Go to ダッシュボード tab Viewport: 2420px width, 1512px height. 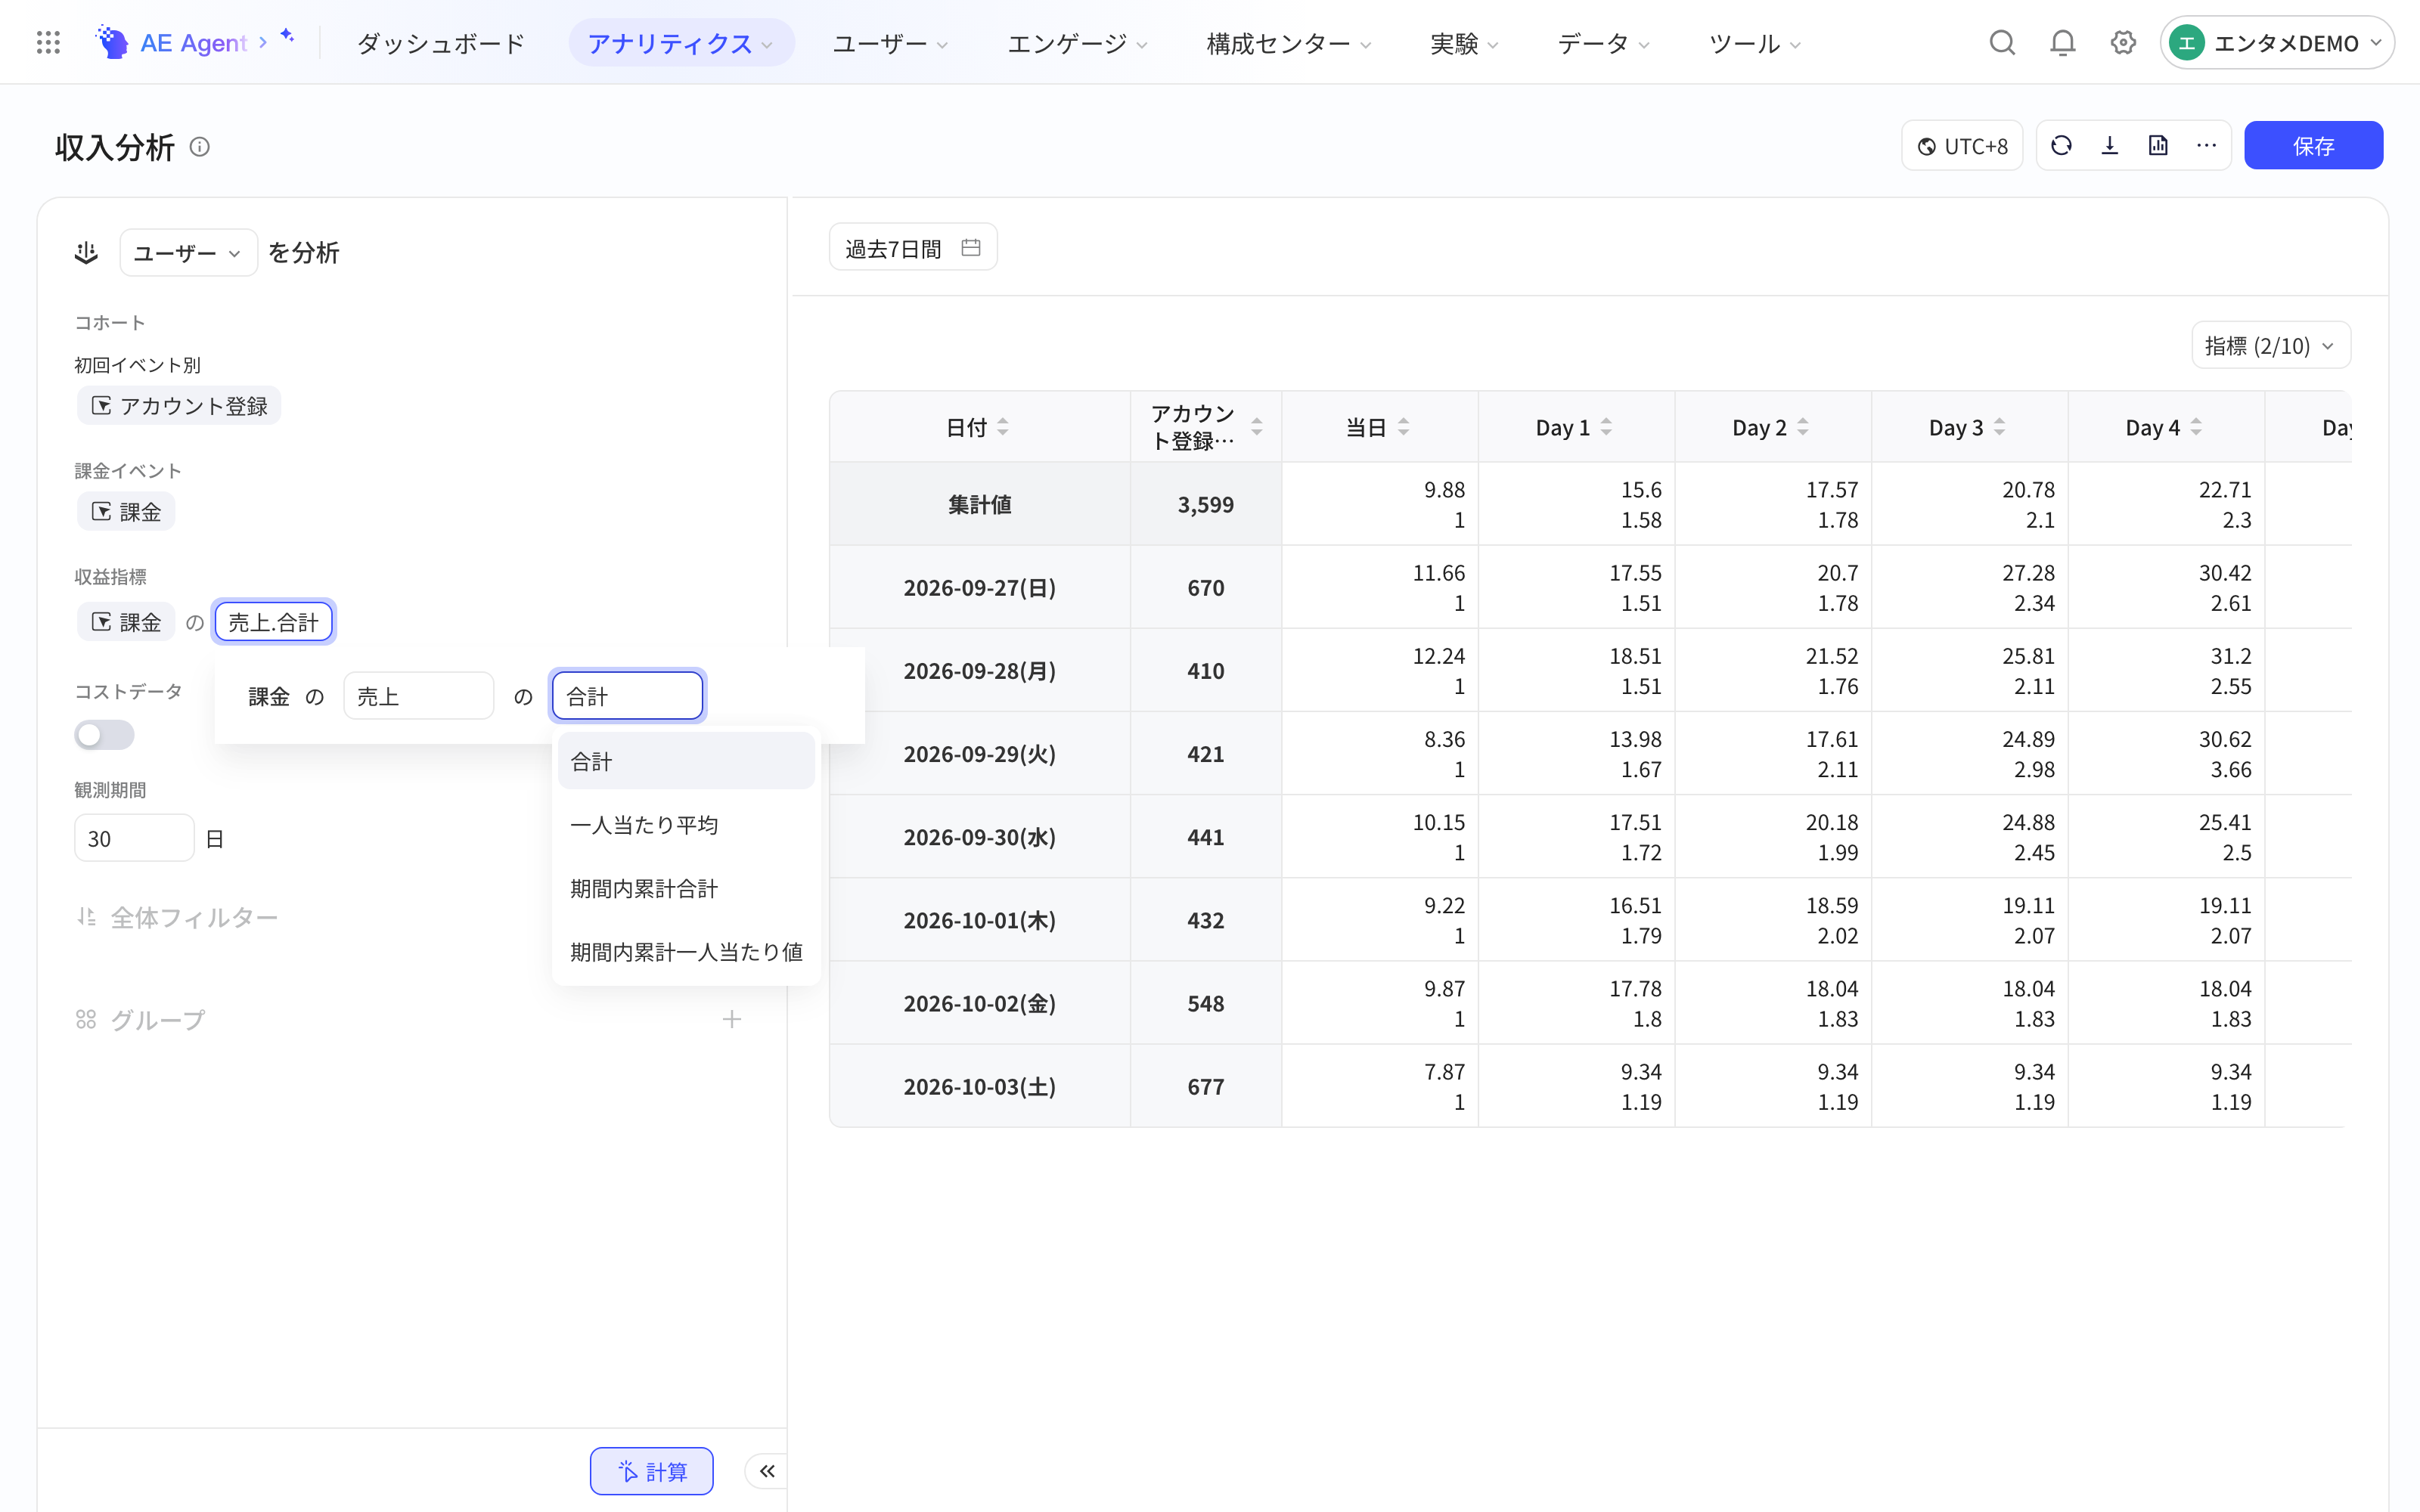point(441,43)
